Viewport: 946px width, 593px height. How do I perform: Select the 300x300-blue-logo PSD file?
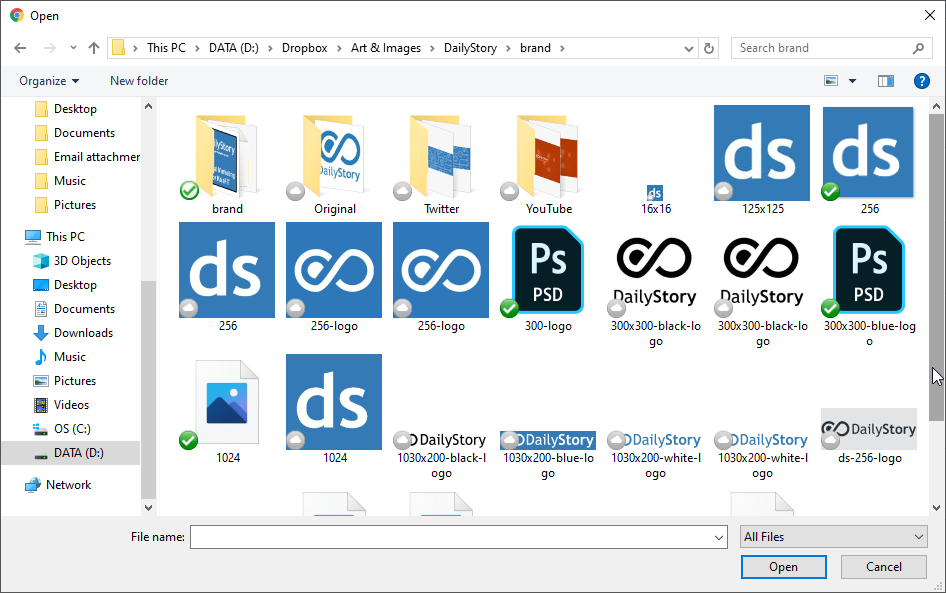click(x=869, y=285)
